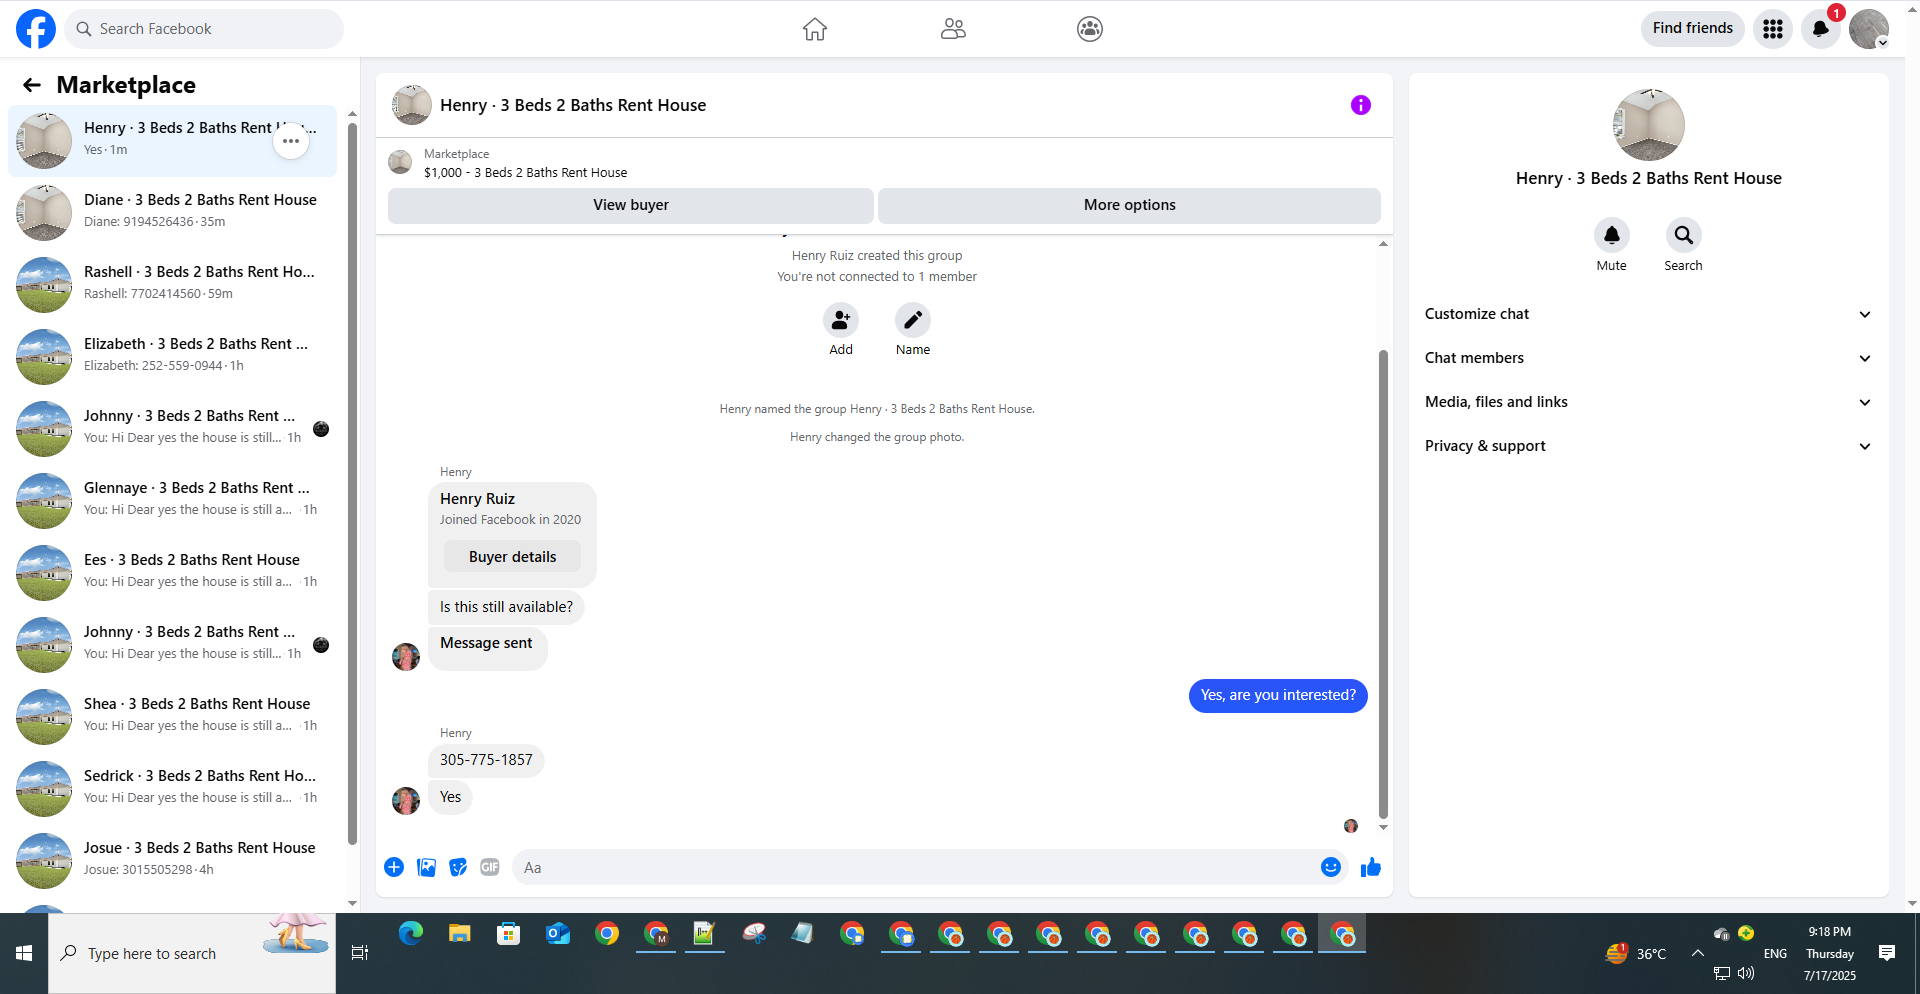Choose a GIF in the composer
Viewport: 1920px width, 994px height.
pyautogui.click(x=490, y=867)
